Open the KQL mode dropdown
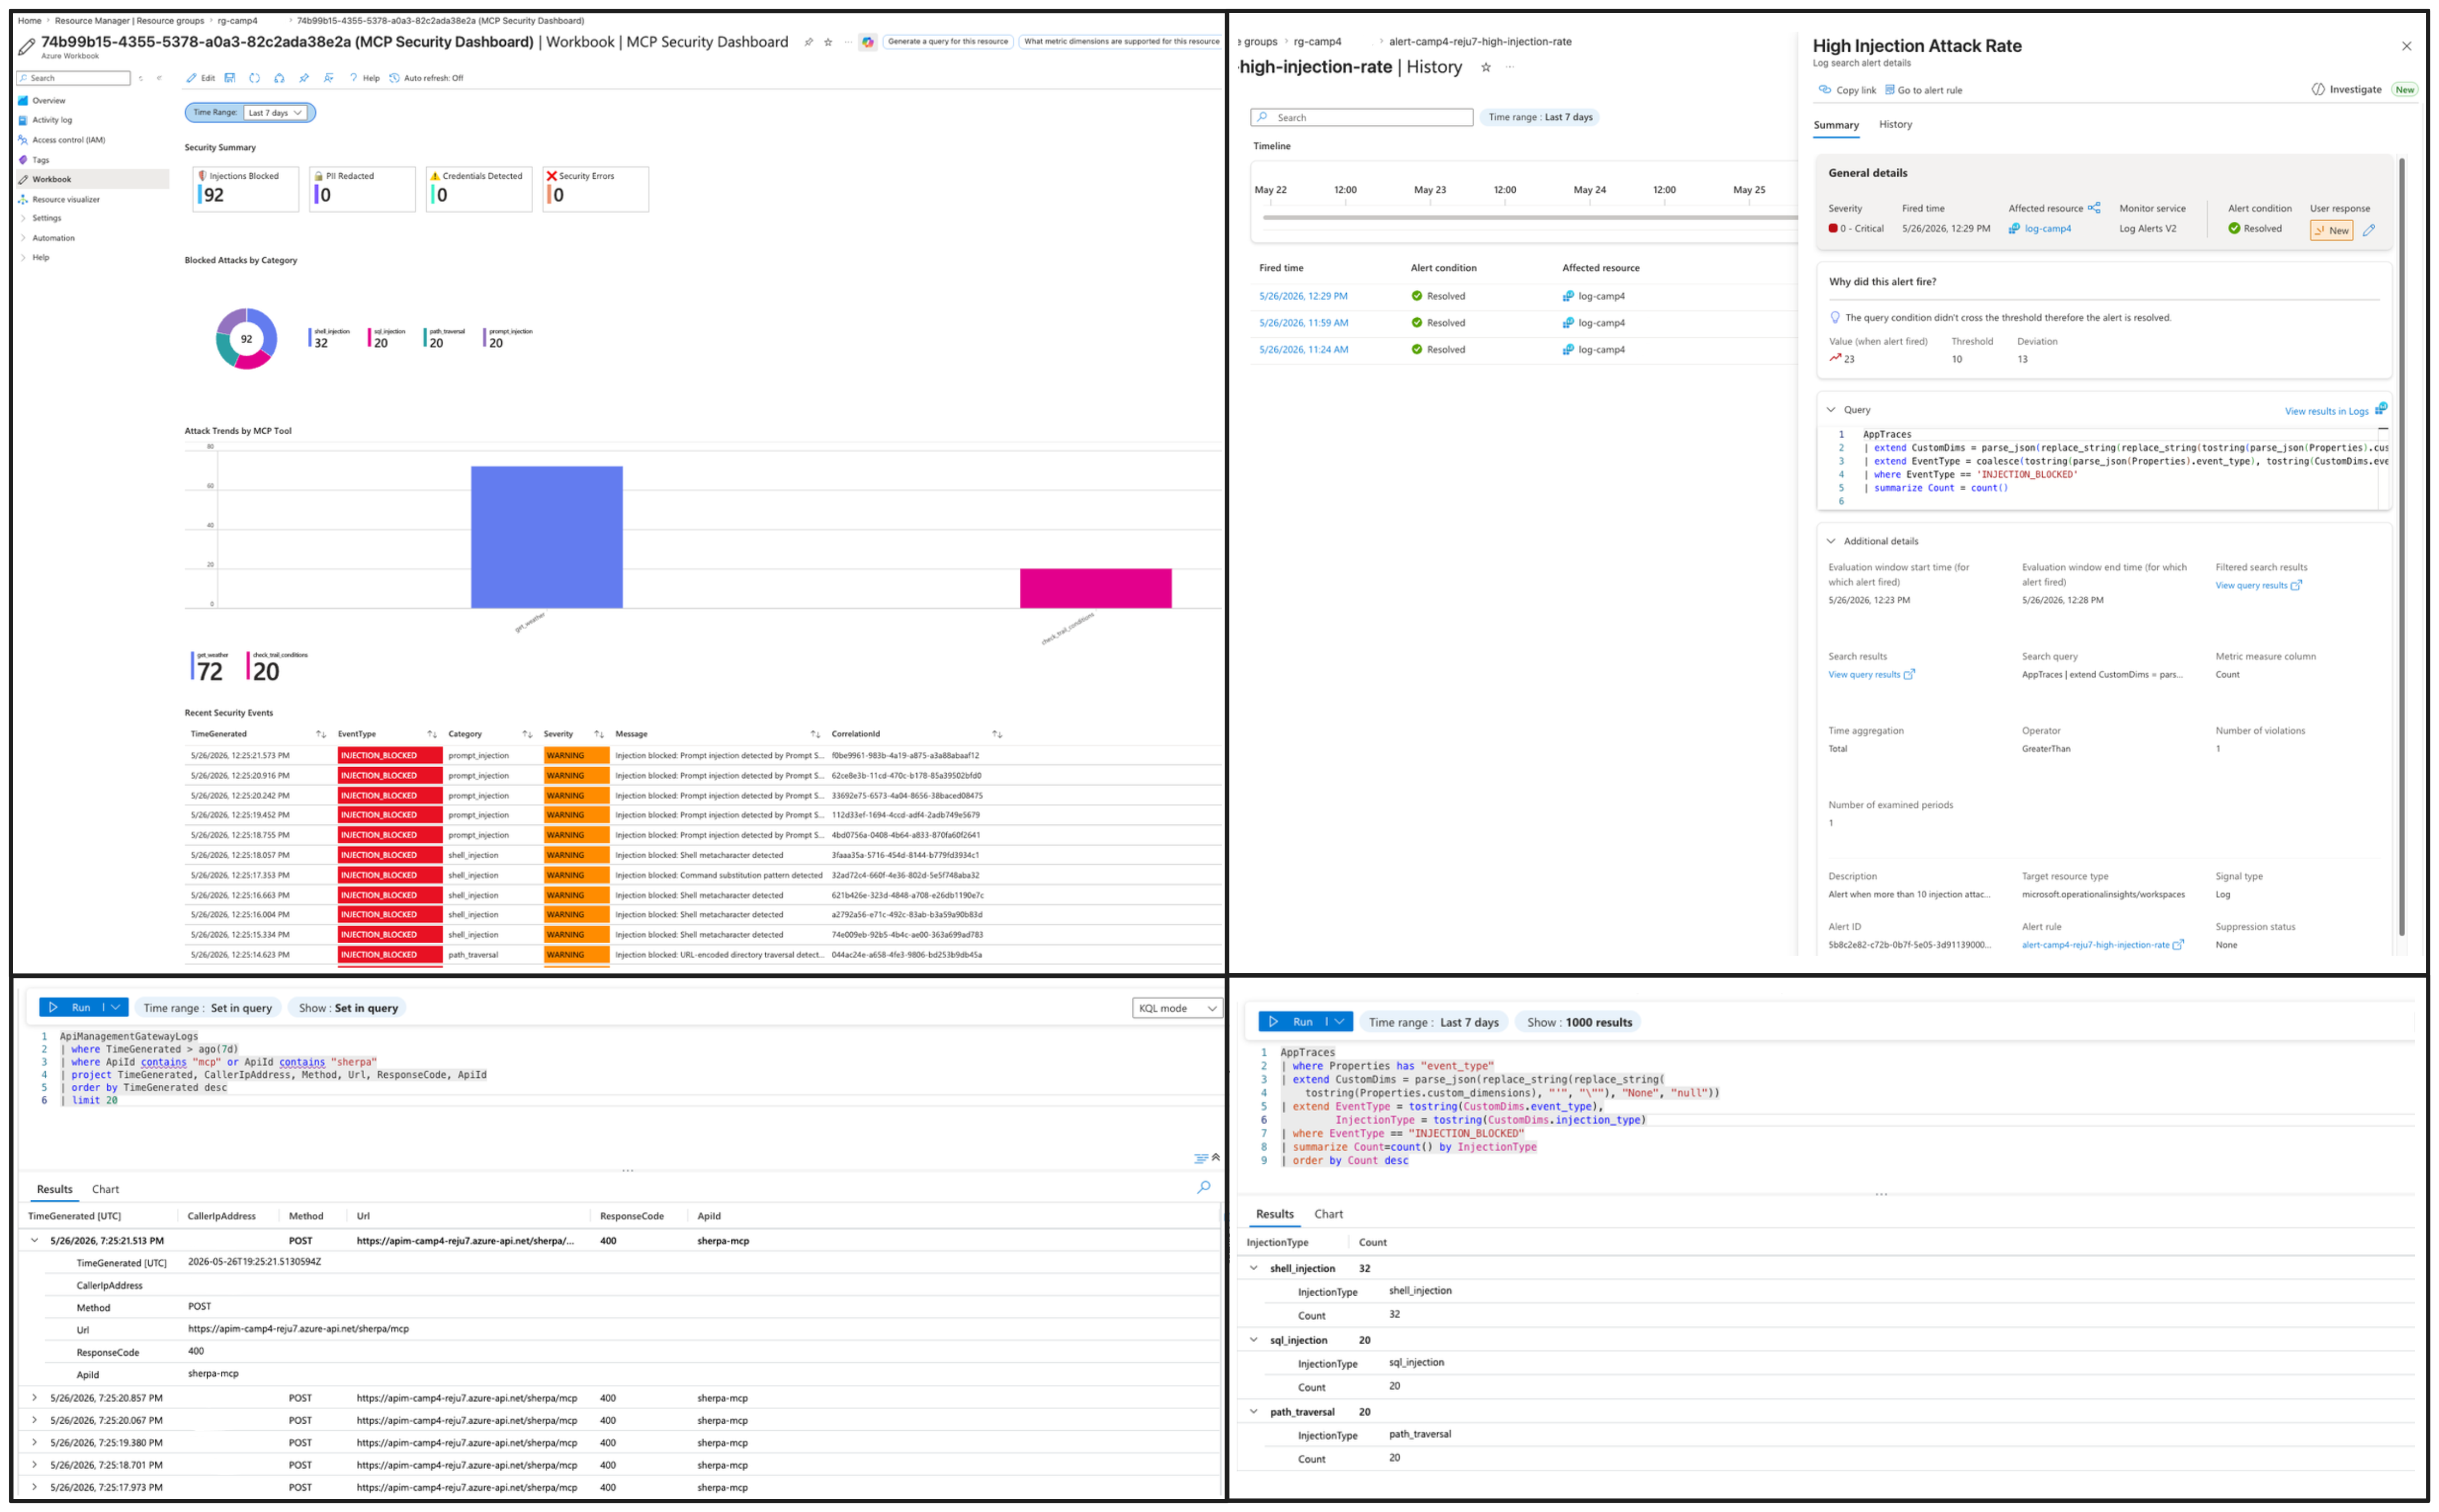The width and height of the screenshot is (2439, 1512). pyautogui.click(x=1177, y=1008)
